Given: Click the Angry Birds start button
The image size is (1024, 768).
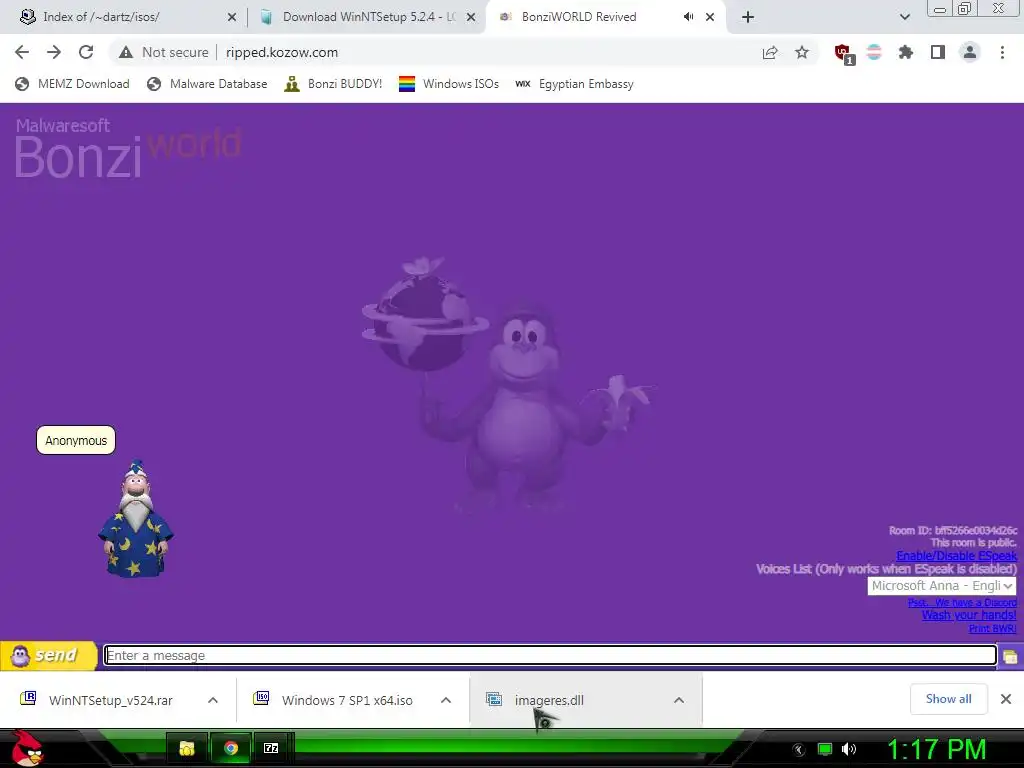Looking at the screenshot, I should (27, 748).
